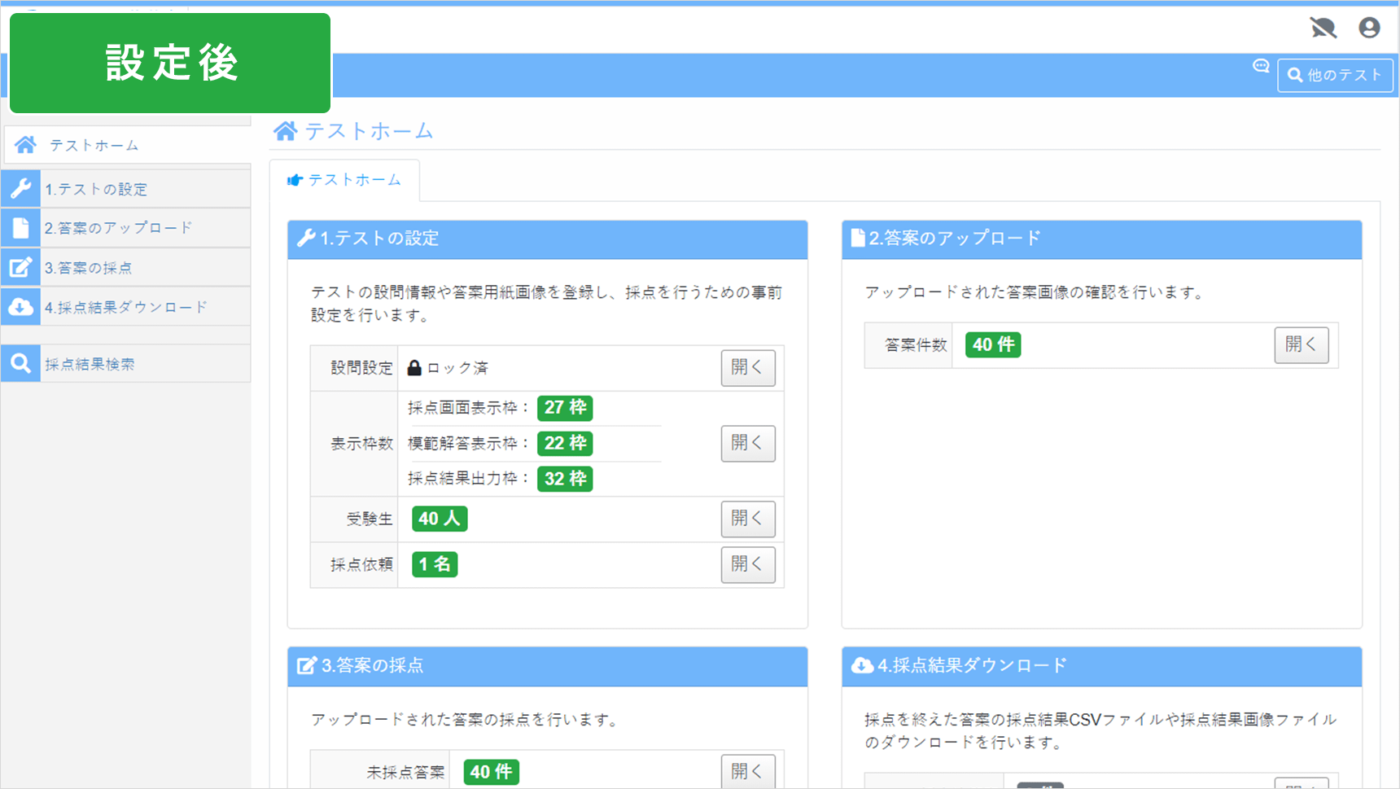Click the pointing hand icon on tab

click(295, 180)
